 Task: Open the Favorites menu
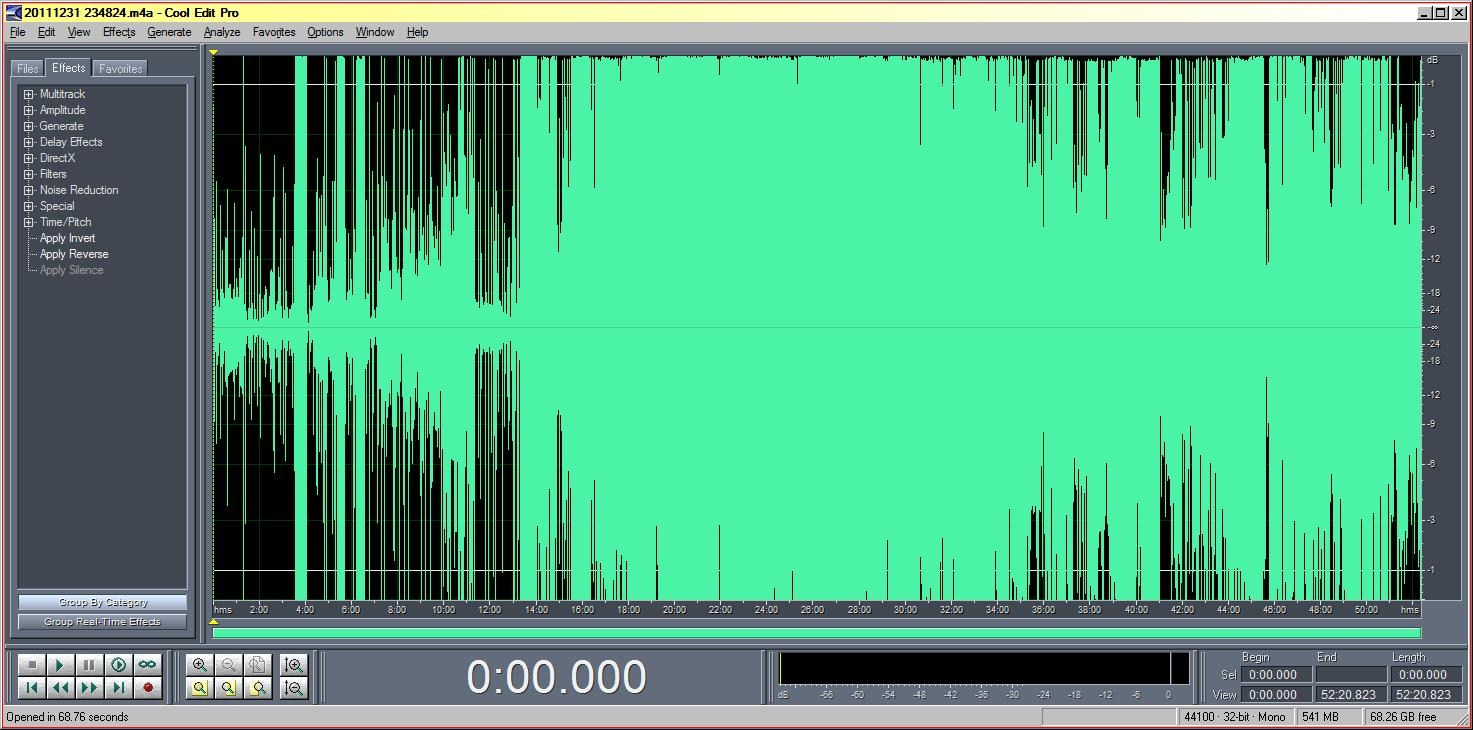[274, 32]
